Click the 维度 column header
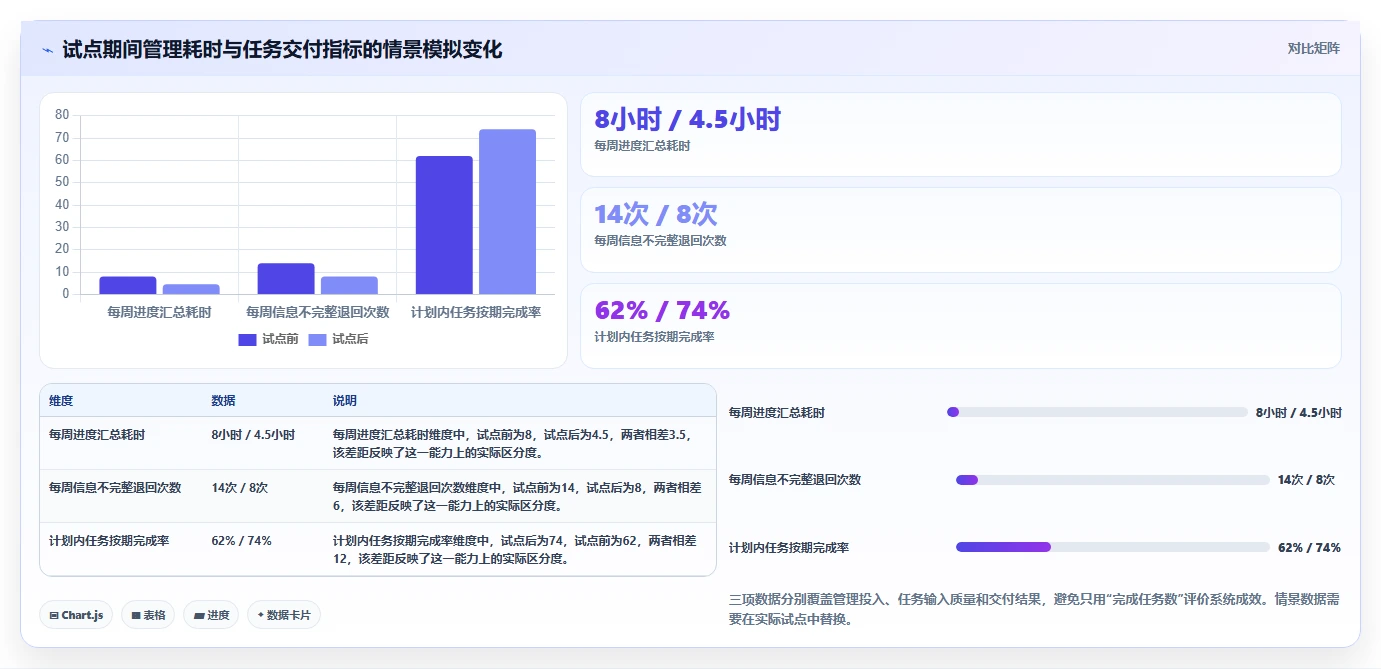Viewport: 1381px width, 669px height. 61,401
